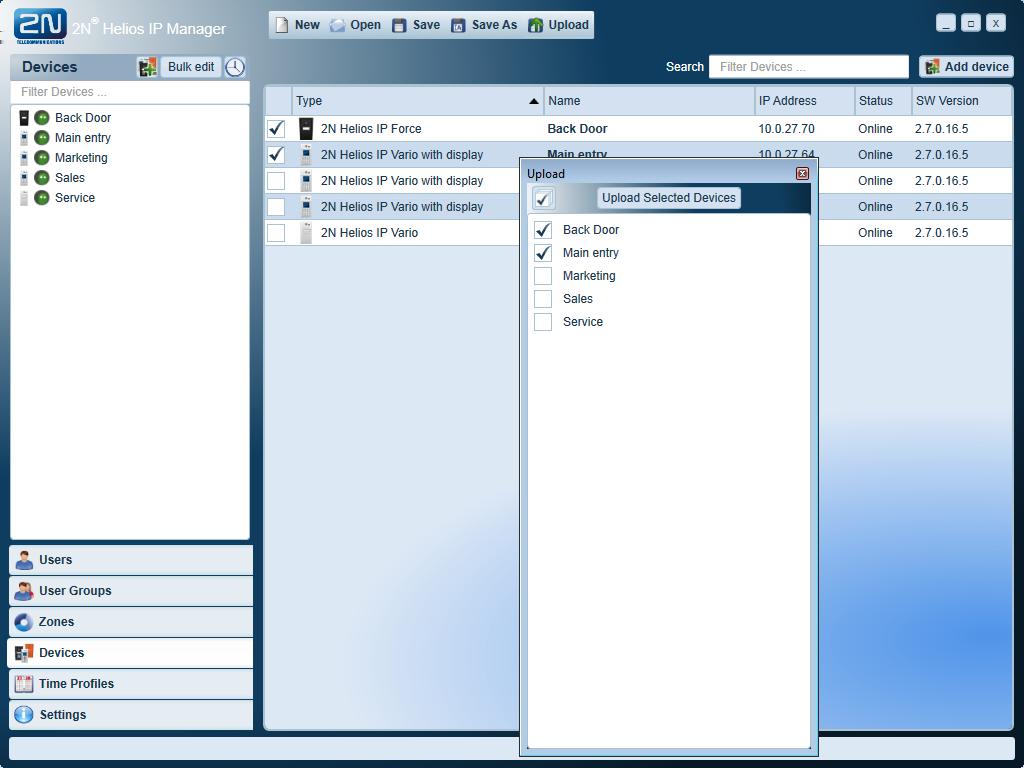Click the clock icon next to Bulk edit

pyautogui.click(x=235, y=67)
